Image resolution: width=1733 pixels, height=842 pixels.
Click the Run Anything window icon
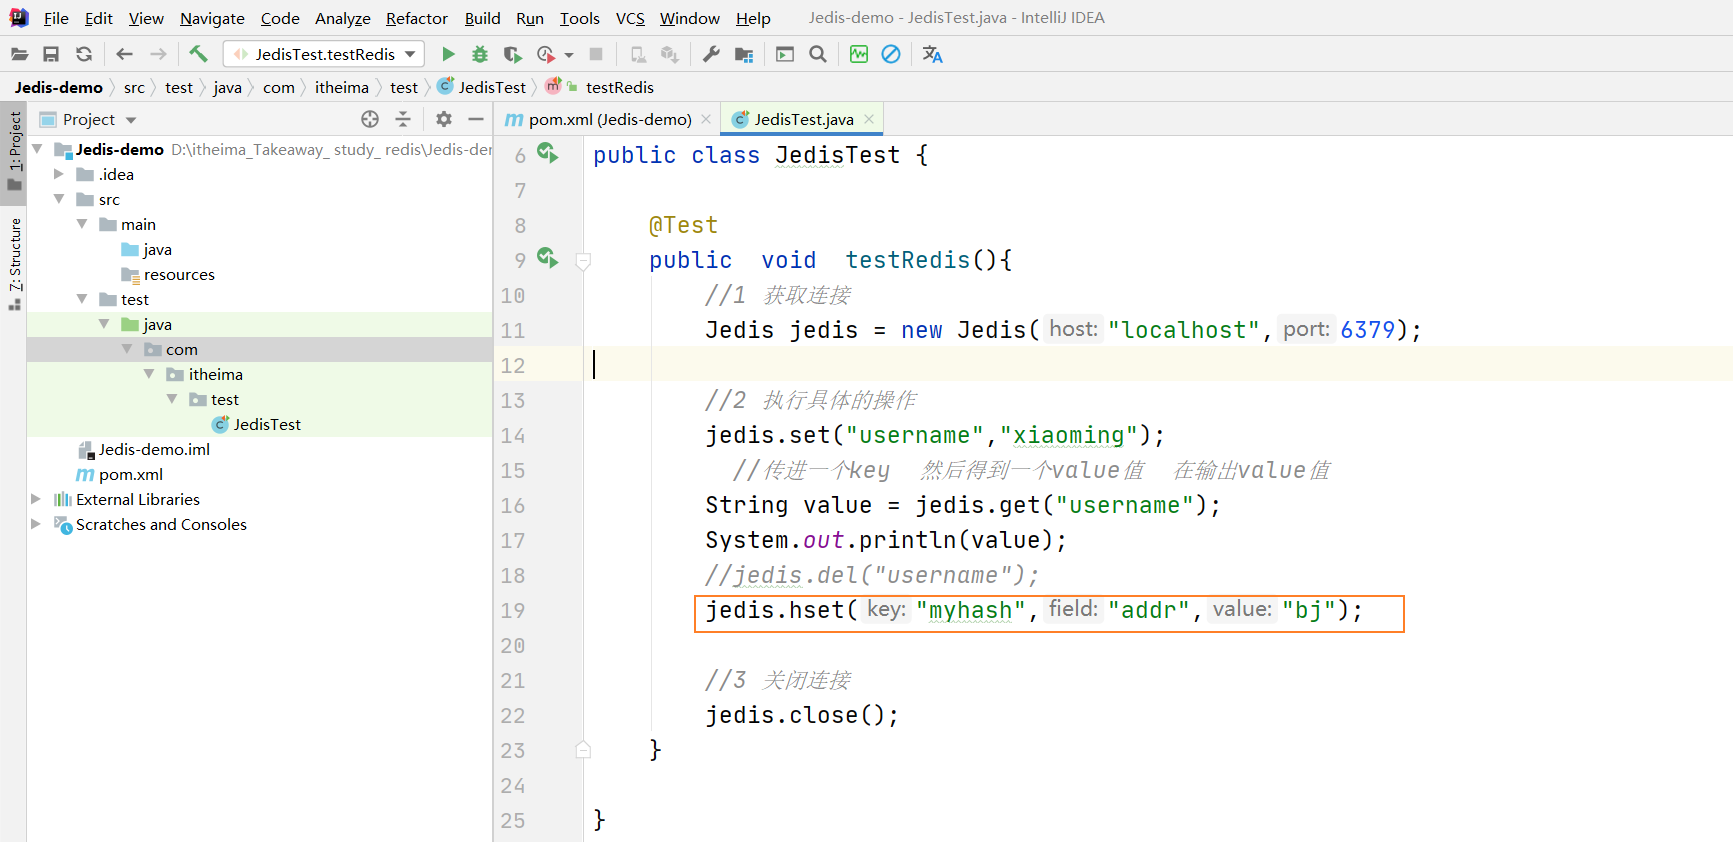(x=785, y=54)
